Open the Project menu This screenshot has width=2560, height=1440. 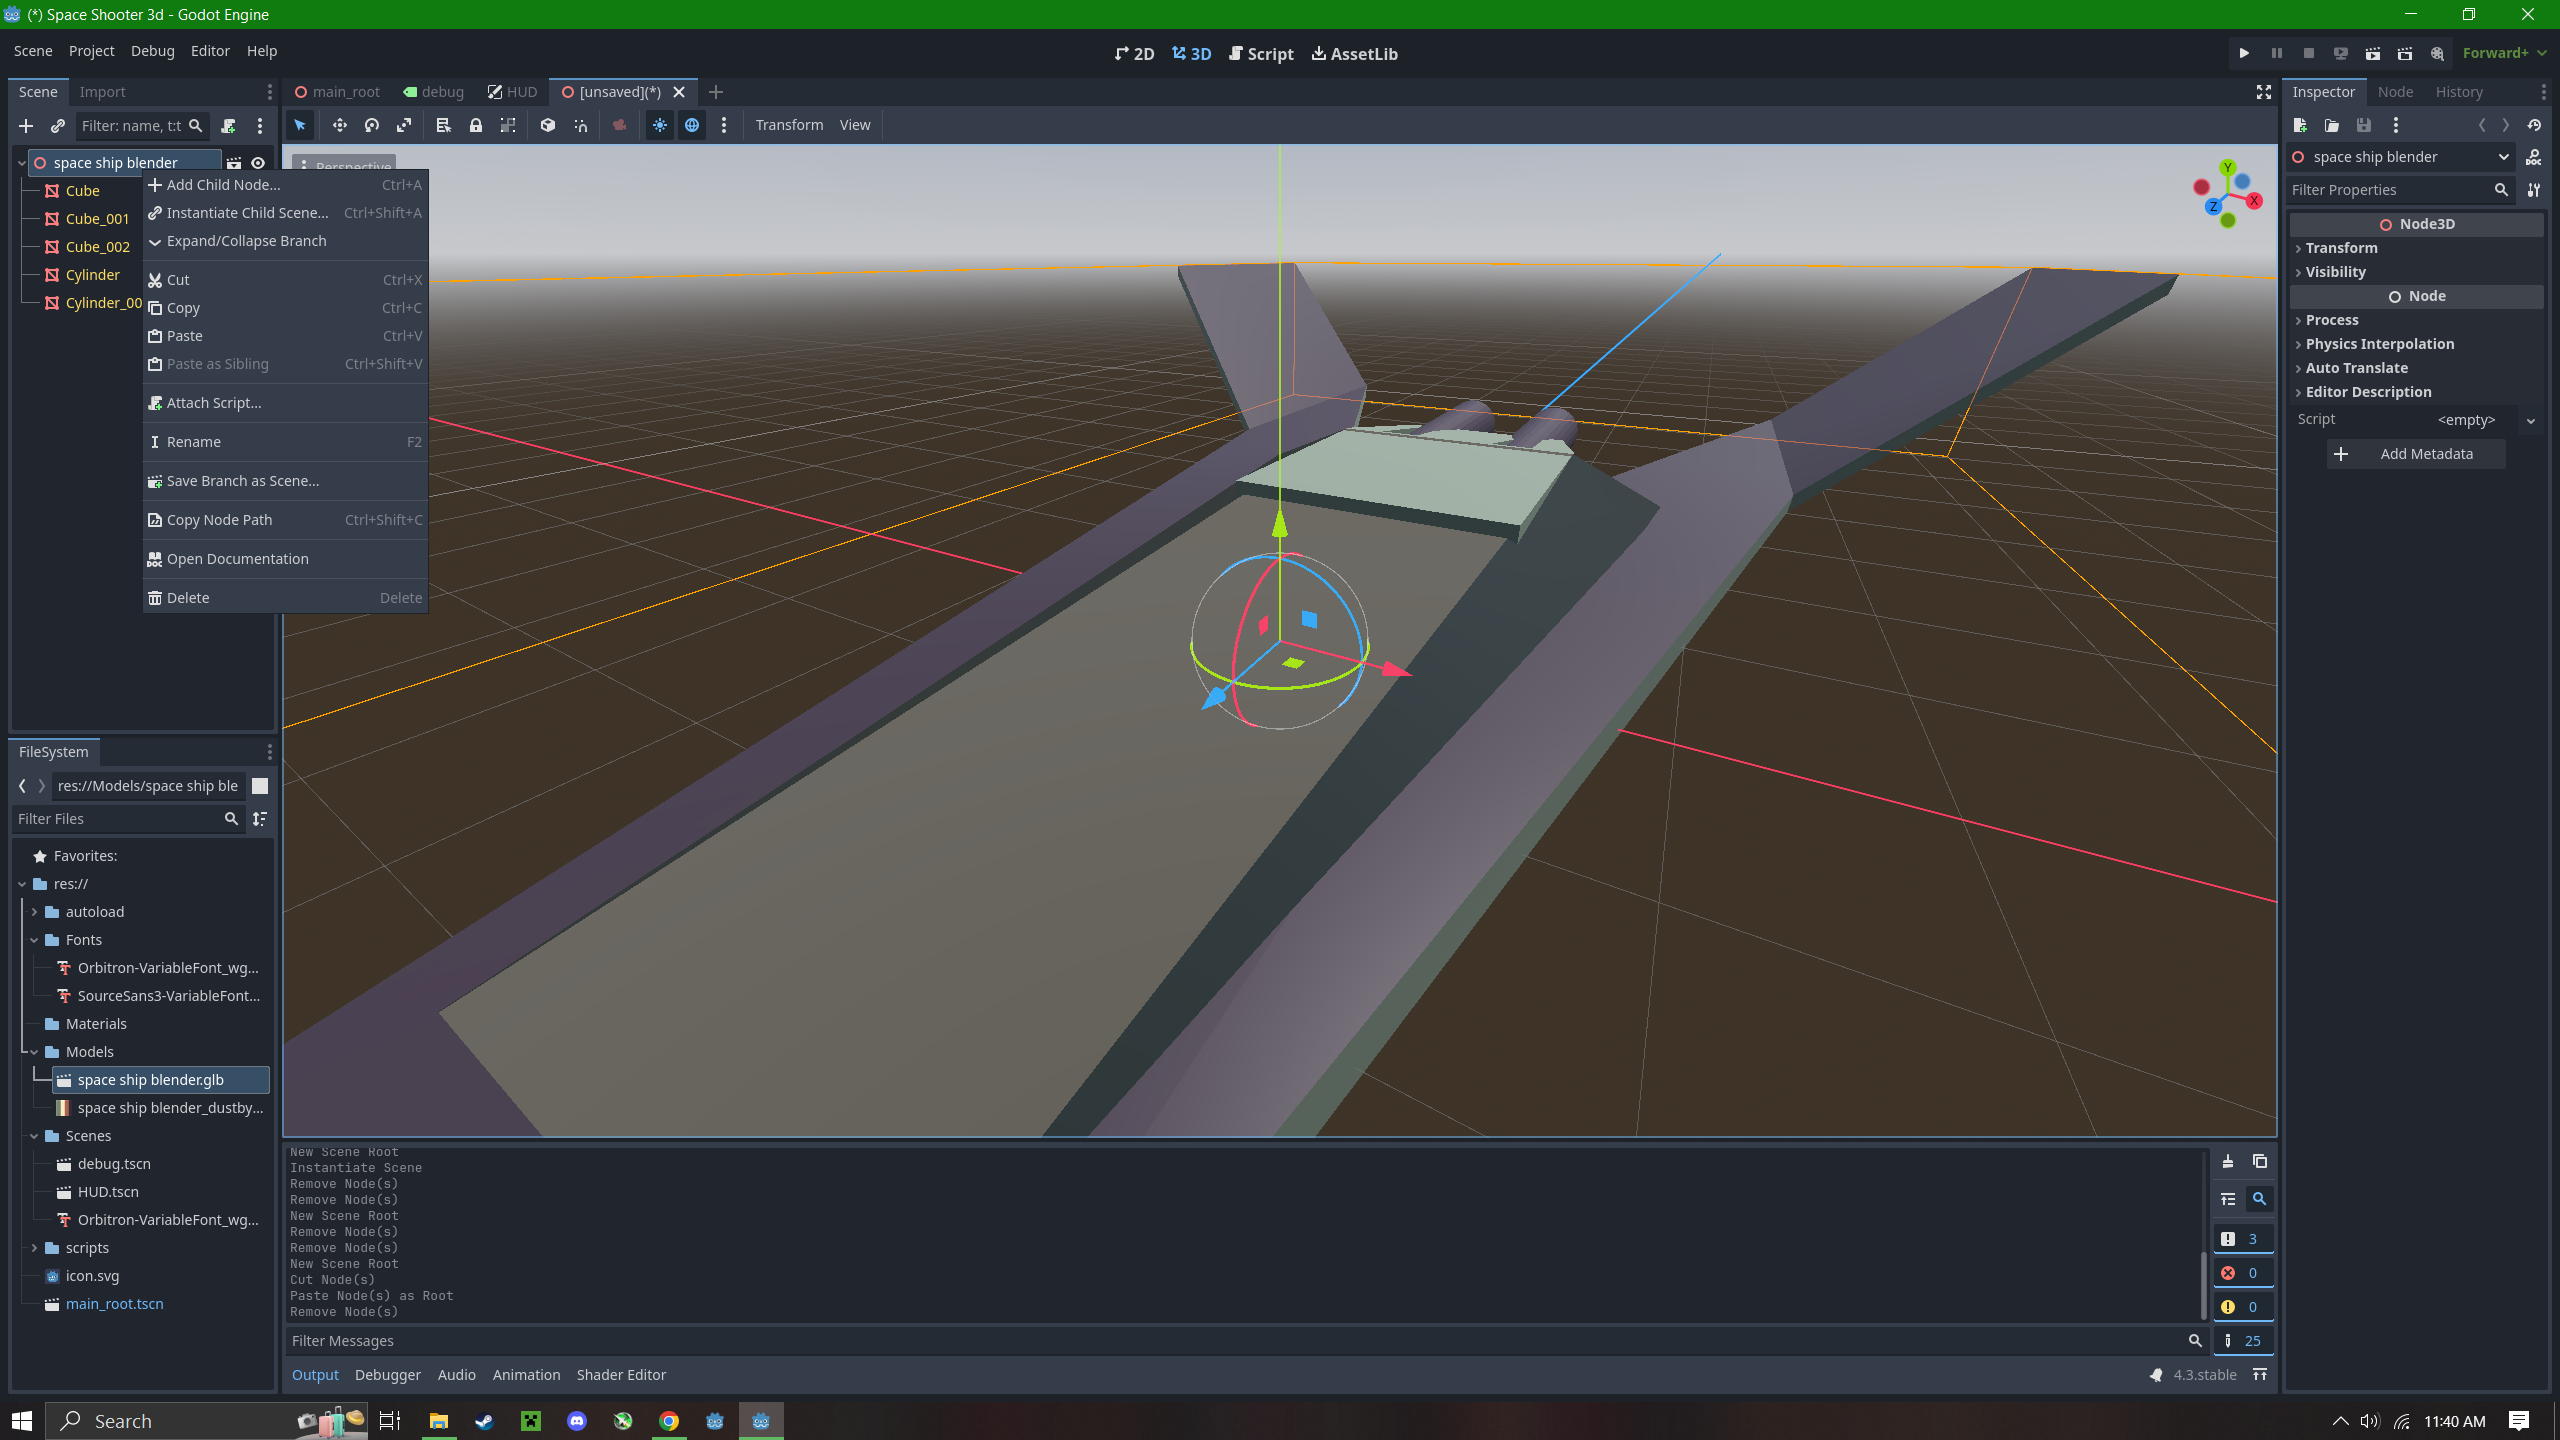tap(91, 51)
